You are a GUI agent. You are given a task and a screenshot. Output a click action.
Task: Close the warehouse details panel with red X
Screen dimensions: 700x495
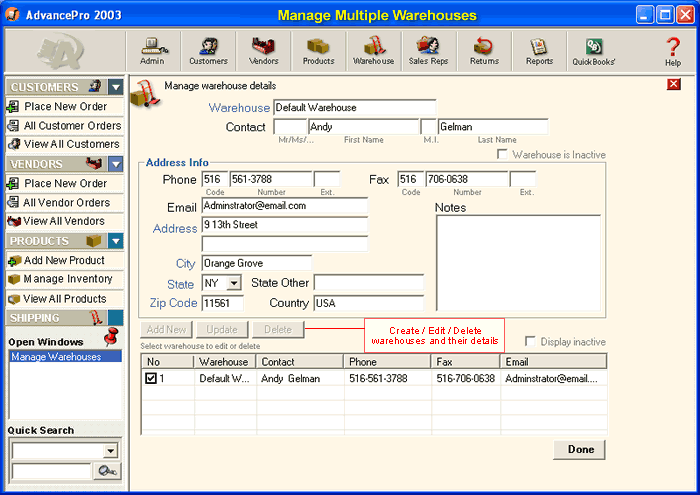674,84
